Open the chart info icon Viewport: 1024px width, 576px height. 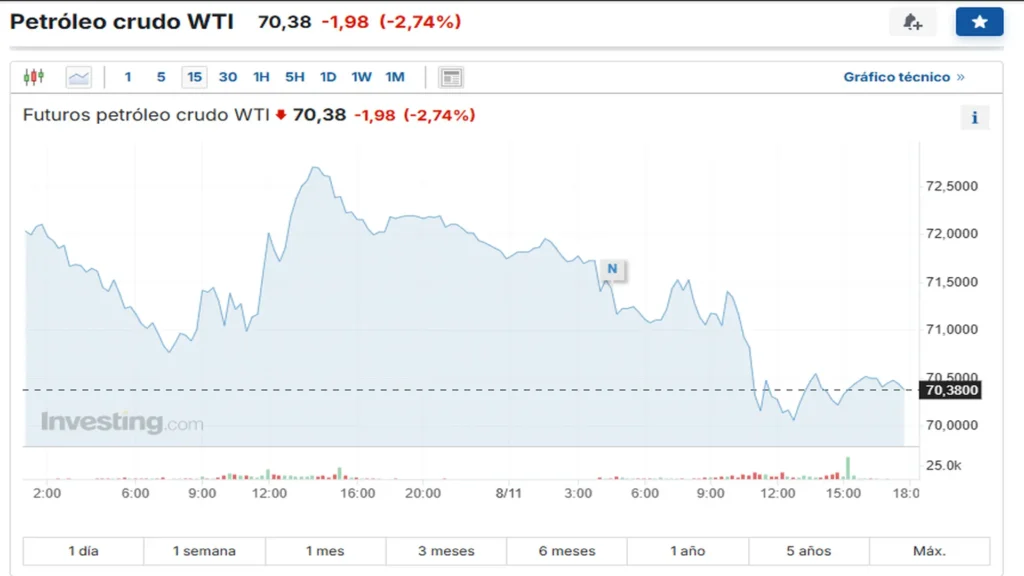(974, 118)
